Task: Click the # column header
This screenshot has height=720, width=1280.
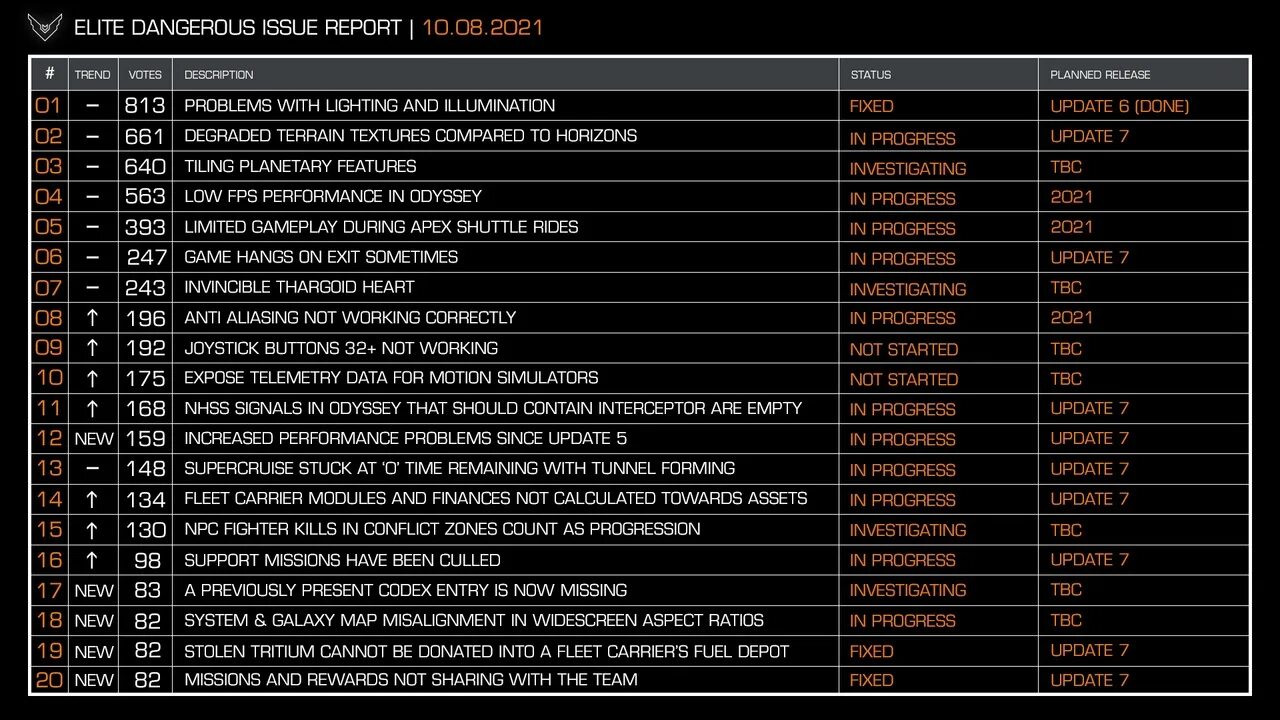Action: click(x=49, y=75)
